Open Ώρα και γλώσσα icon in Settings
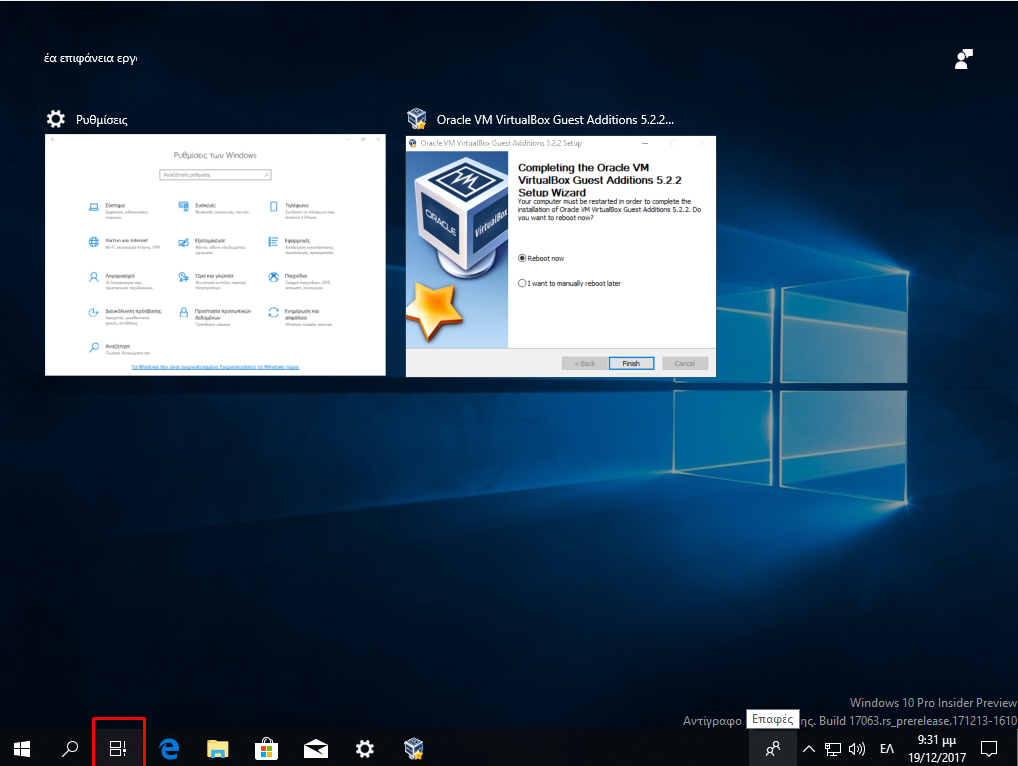Viewport: 1018px width, 766px height. pyautogui.click(x=184, y=277)
